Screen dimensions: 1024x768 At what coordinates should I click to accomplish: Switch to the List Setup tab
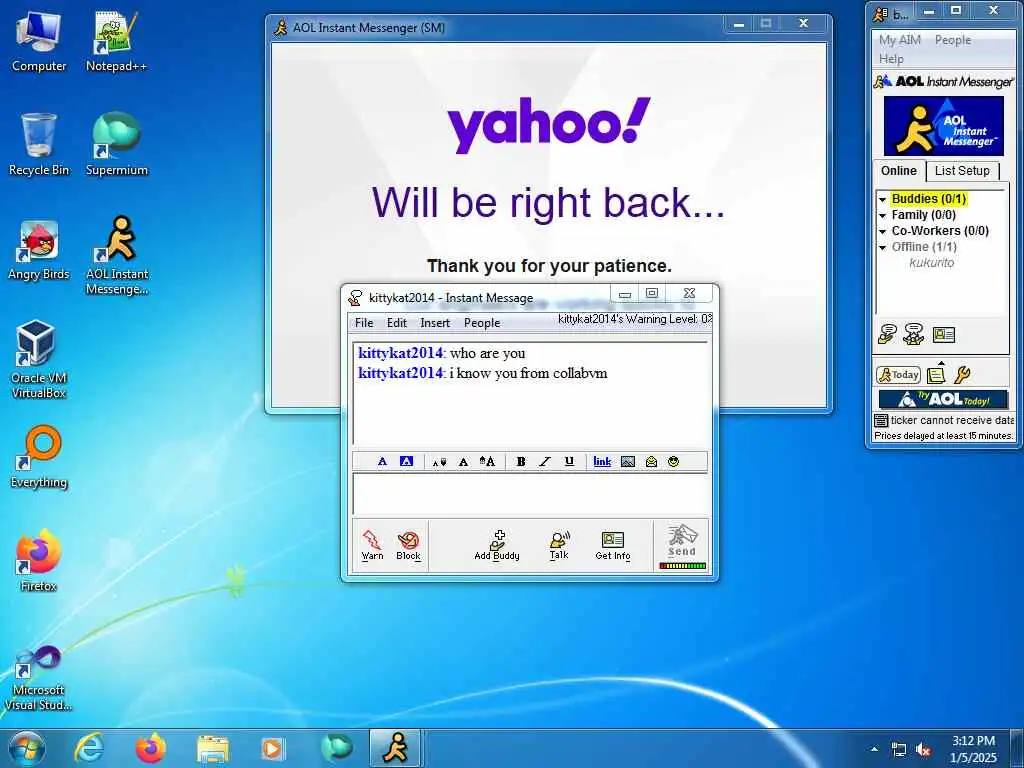[962, 170]
